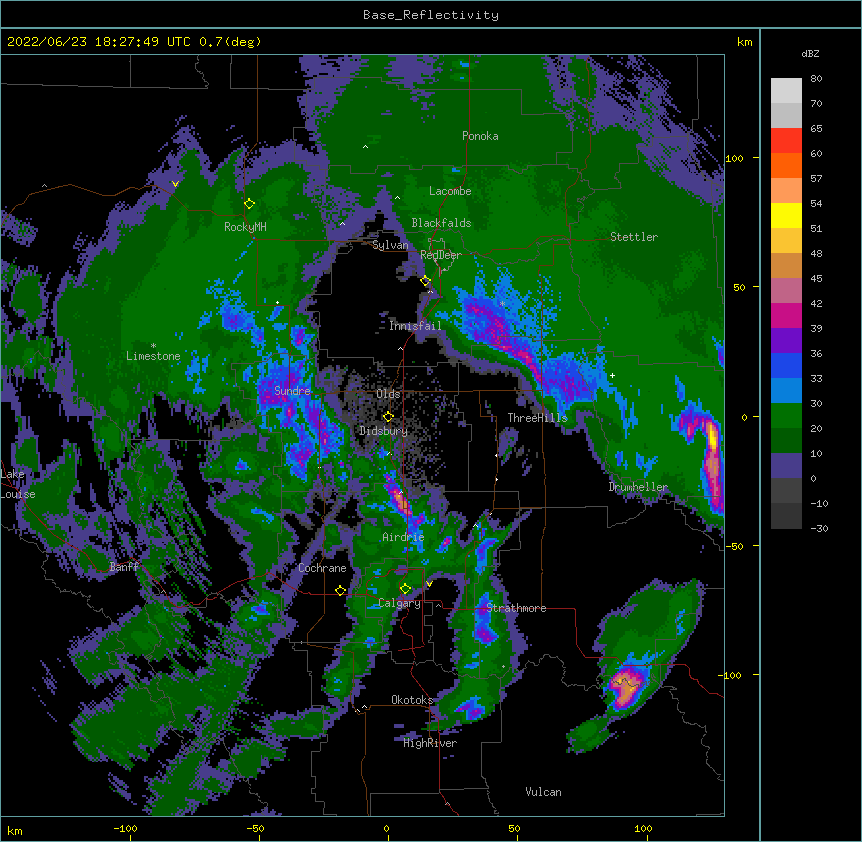Click the Sylvan town label
This screenshot has height=842, width=862.
coord(390,245)
